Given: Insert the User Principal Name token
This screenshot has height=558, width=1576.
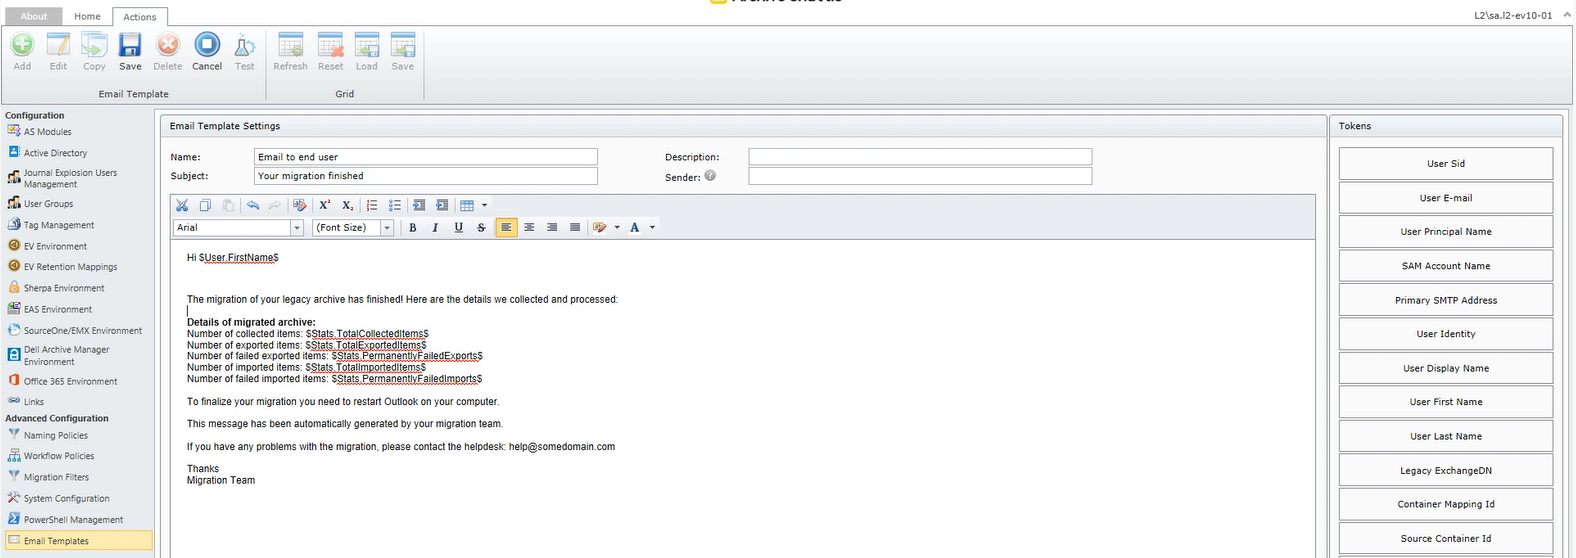Looking at the screenshot, I should click(x=1445, y=232).
